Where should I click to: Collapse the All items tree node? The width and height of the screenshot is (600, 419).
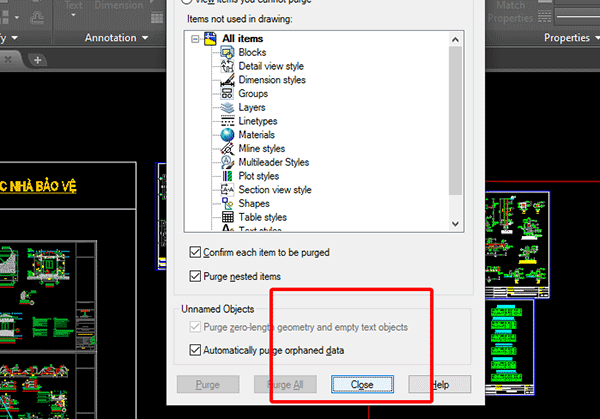(195, 39)
